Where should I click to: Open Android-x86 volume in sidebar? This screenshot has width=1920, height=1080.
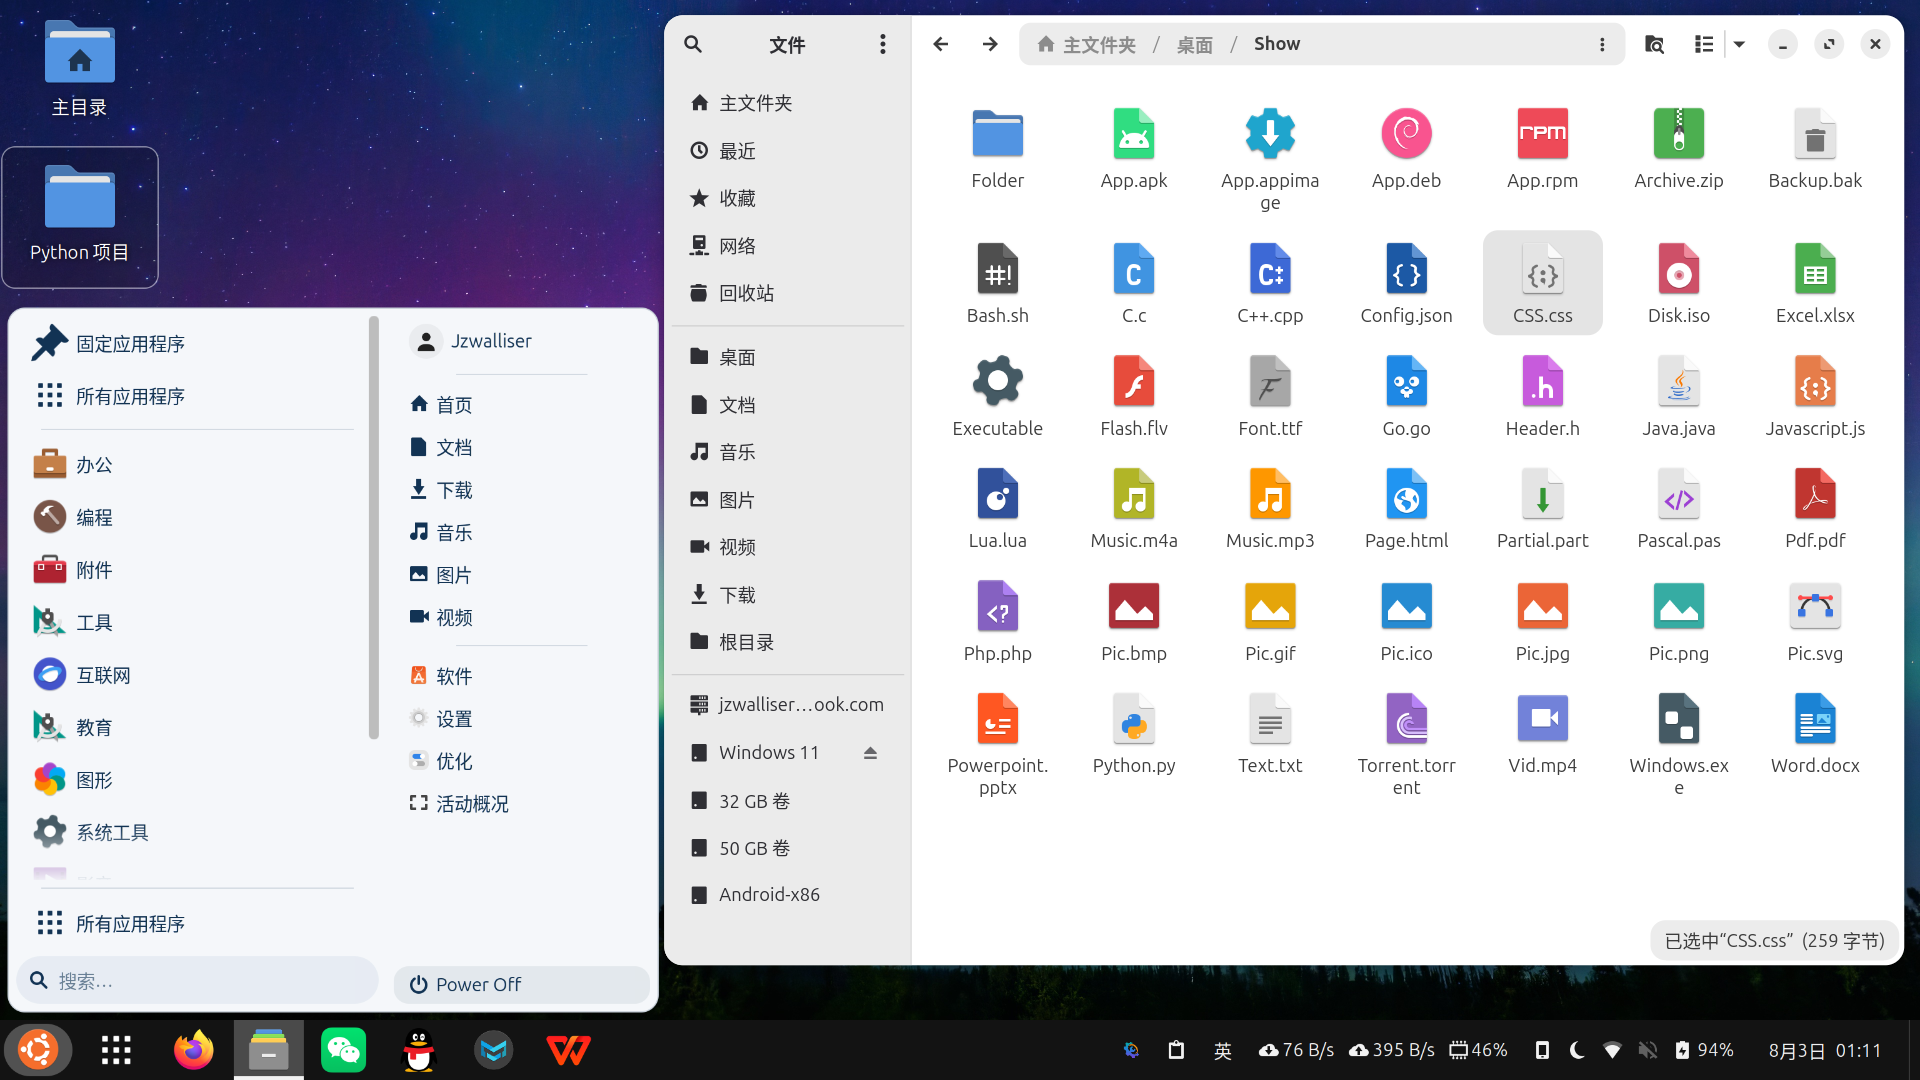[788, 894]
